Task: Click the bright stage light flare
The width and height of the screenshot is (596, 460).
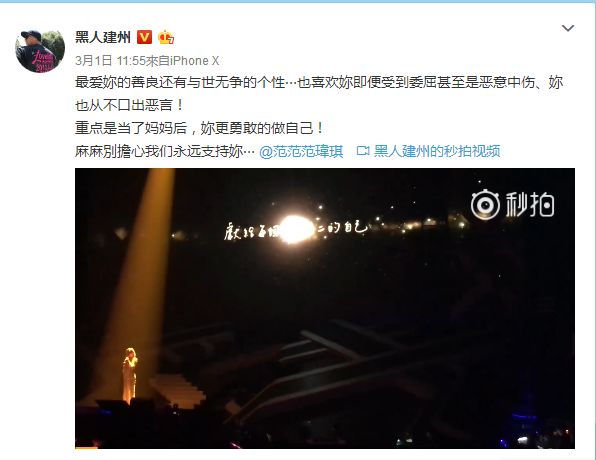Action: pos(297,229)
